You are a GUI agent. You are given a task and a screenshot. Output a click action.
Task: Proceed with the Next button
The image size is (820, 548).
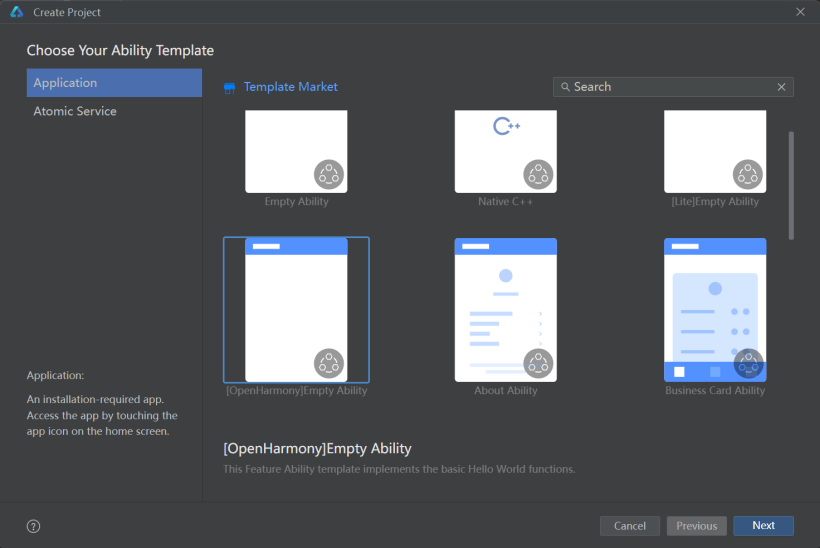[764, 526]
